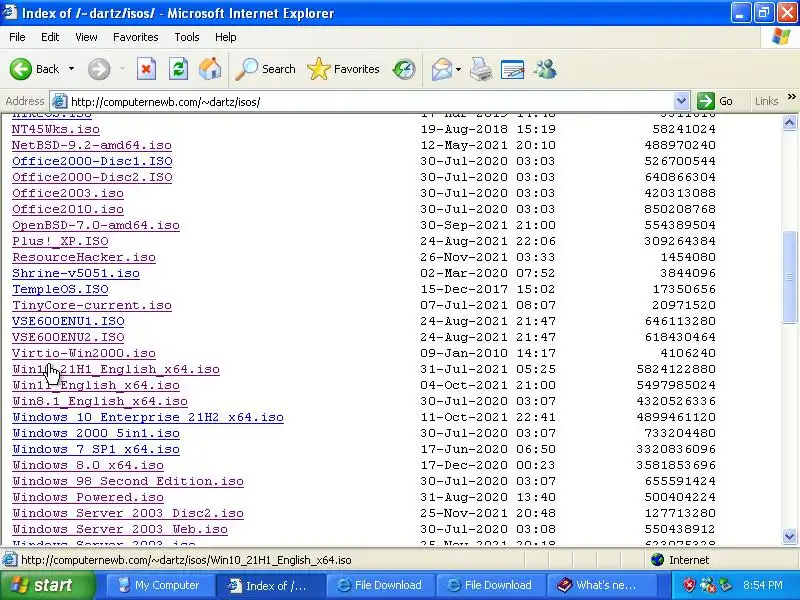This screenshot has height=600, width=800.
Task: Click the scrollbar up arrow
Action: (x=789, y=122)
